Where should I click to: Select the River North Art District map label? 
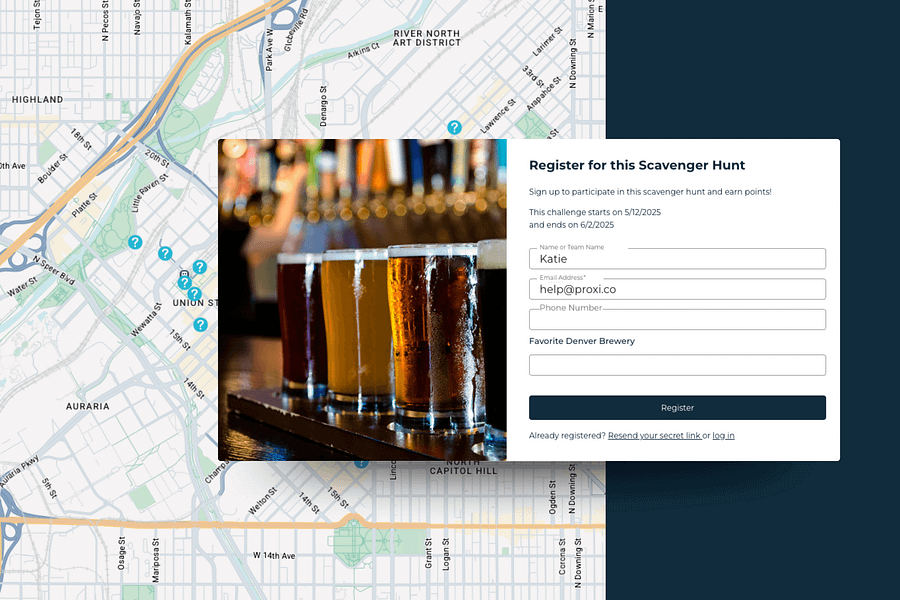(427, 38)
